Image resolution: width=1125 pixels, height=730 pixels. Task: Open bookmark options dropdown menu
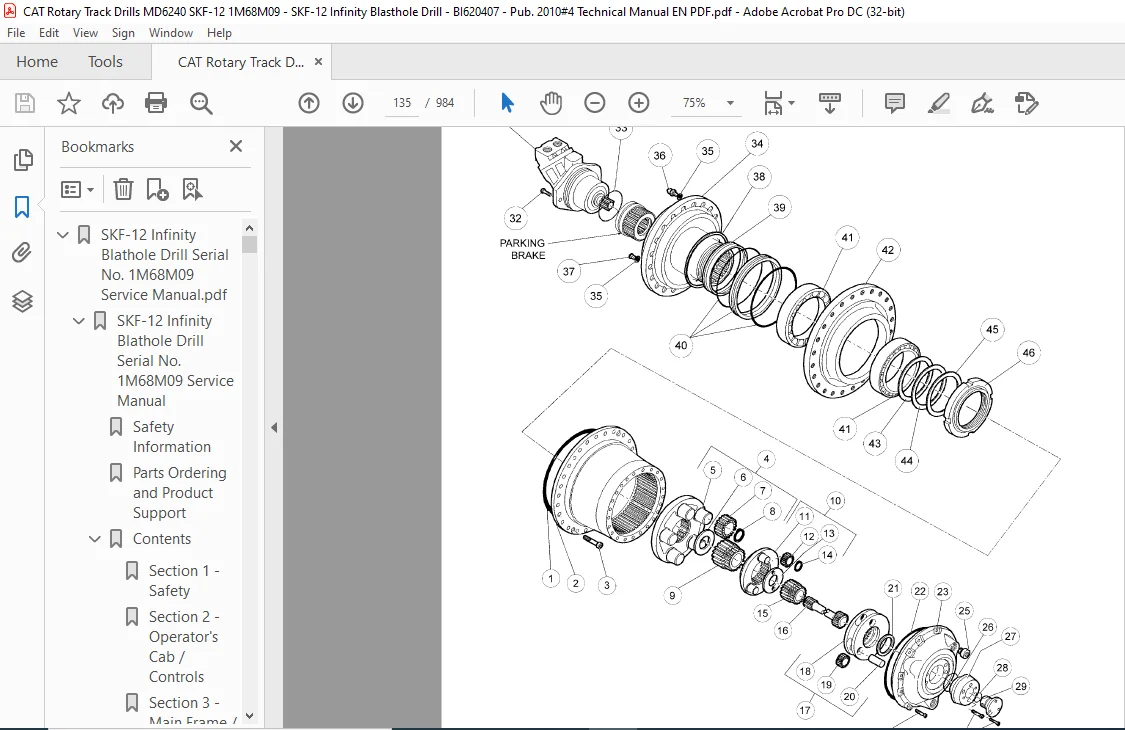[x=77, y=189]
